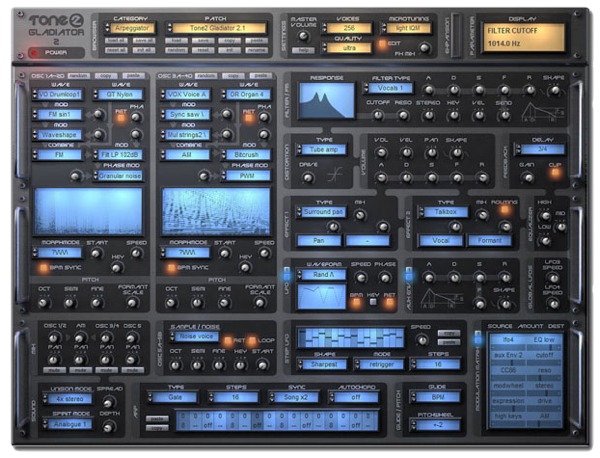Toggle microtuning EDIT button
Viewport: 600px width, 458px height.
(x=382, y=44)
